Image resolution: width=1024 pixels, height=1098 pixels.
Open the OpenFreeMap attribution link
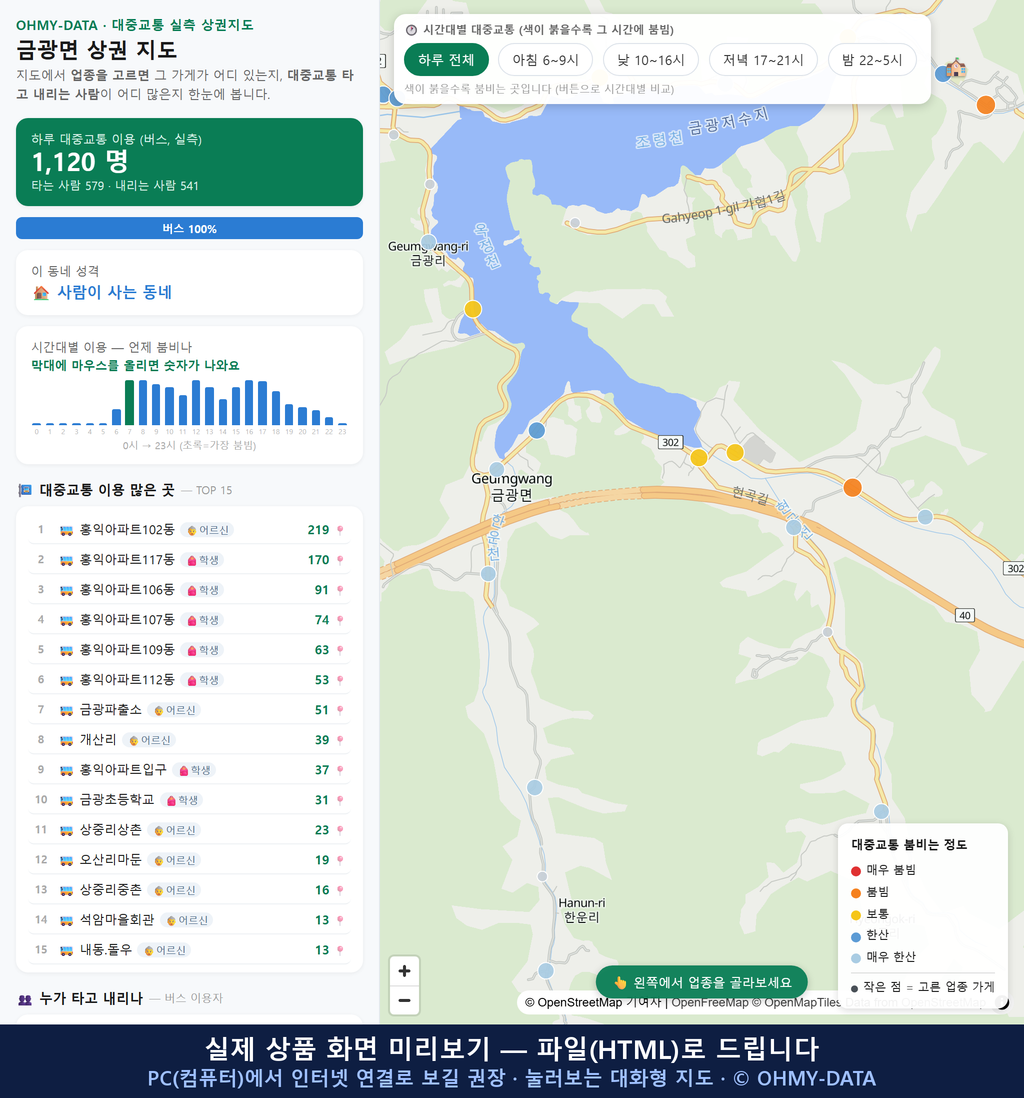pos(710,1002)
